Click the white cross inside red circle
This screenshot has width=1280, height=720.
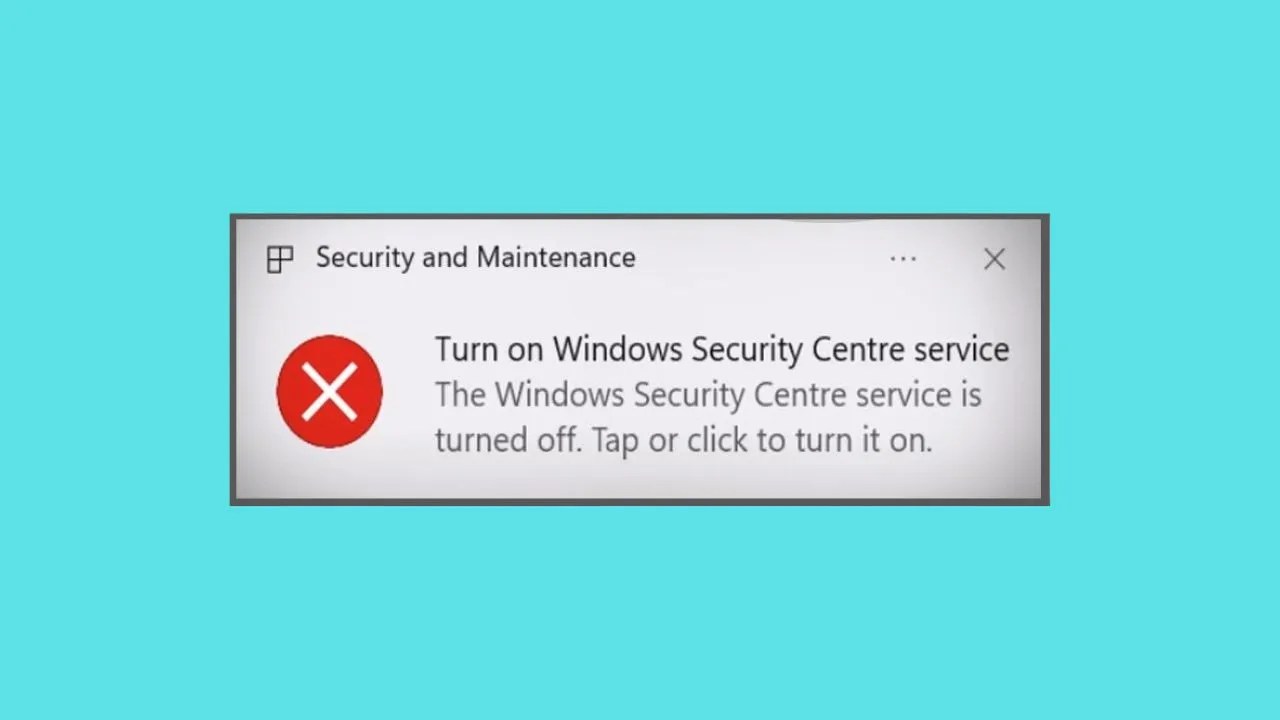click(329, 391)
